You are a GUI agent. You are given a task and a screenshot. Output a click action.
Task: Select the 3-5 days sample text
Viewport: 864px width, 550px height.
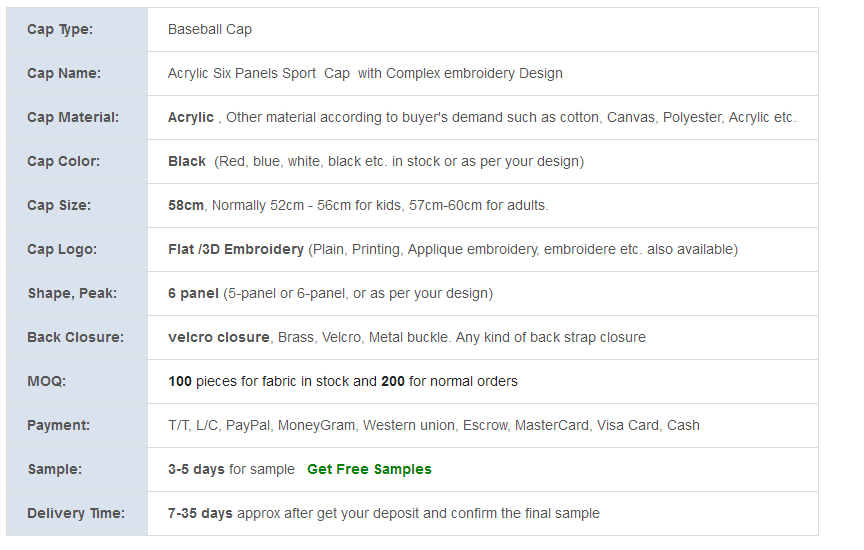[196, 470]
